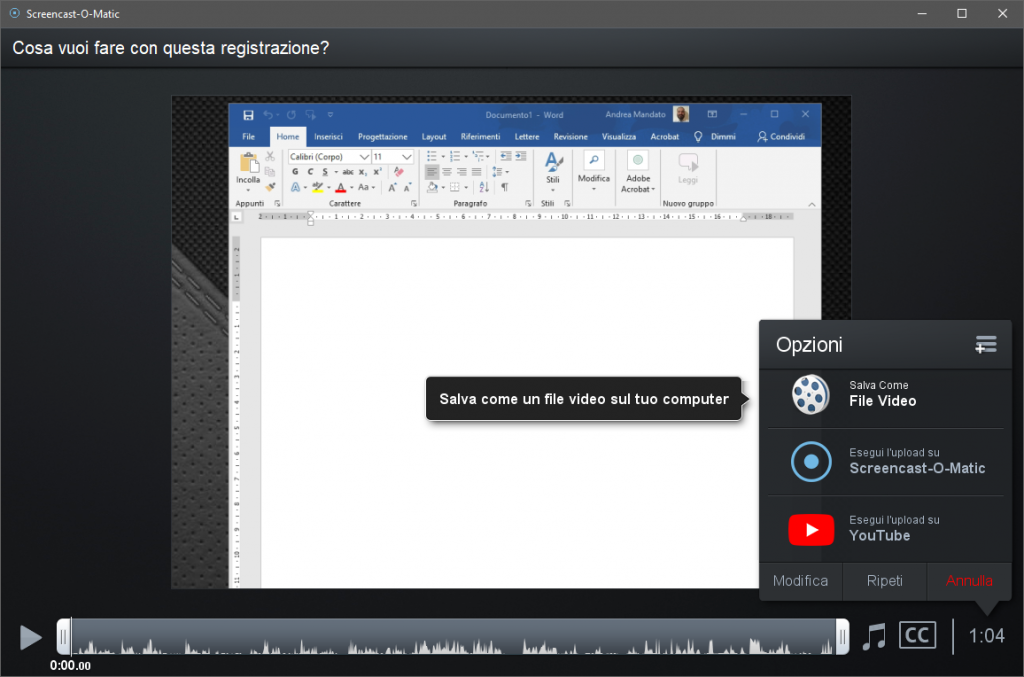Open the CC captions settings

tap(917, 635)
